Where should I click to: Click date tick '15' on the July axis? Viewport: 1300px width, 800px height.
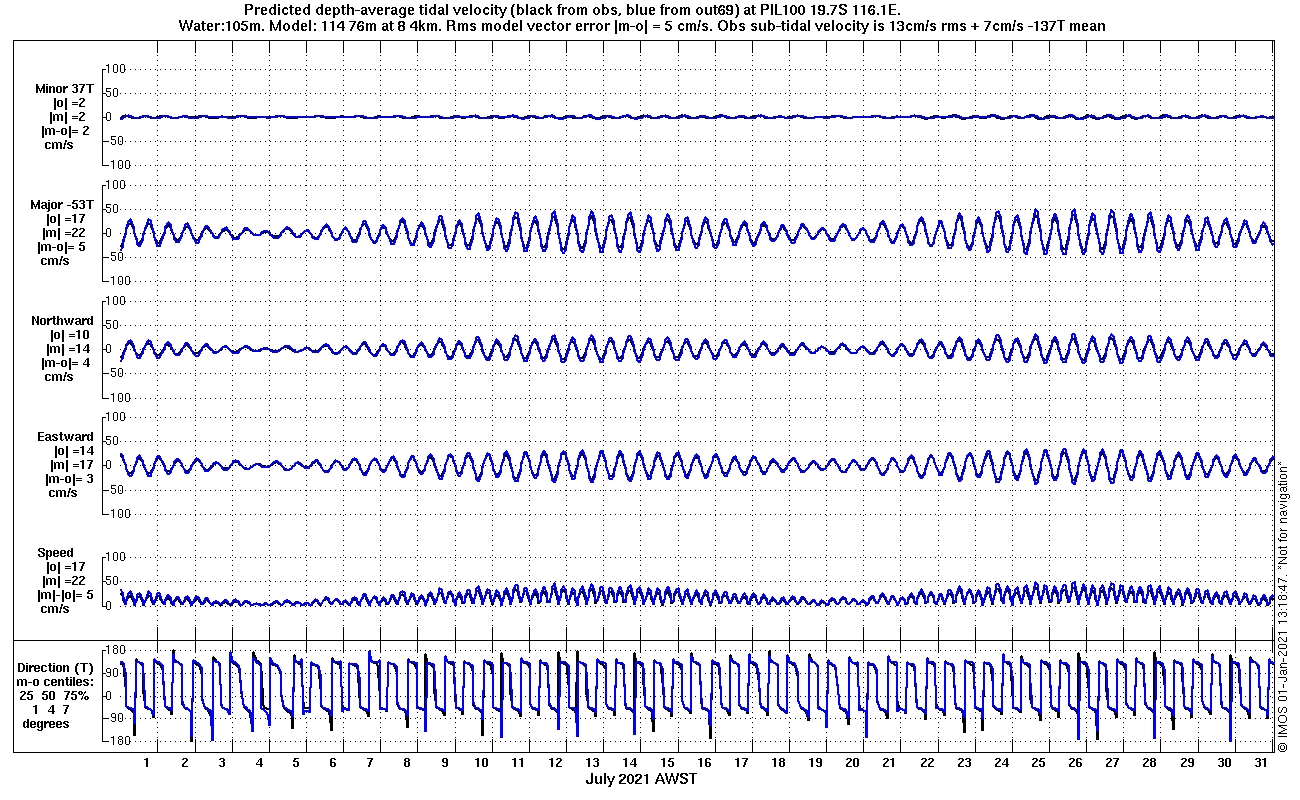point(667,763)
